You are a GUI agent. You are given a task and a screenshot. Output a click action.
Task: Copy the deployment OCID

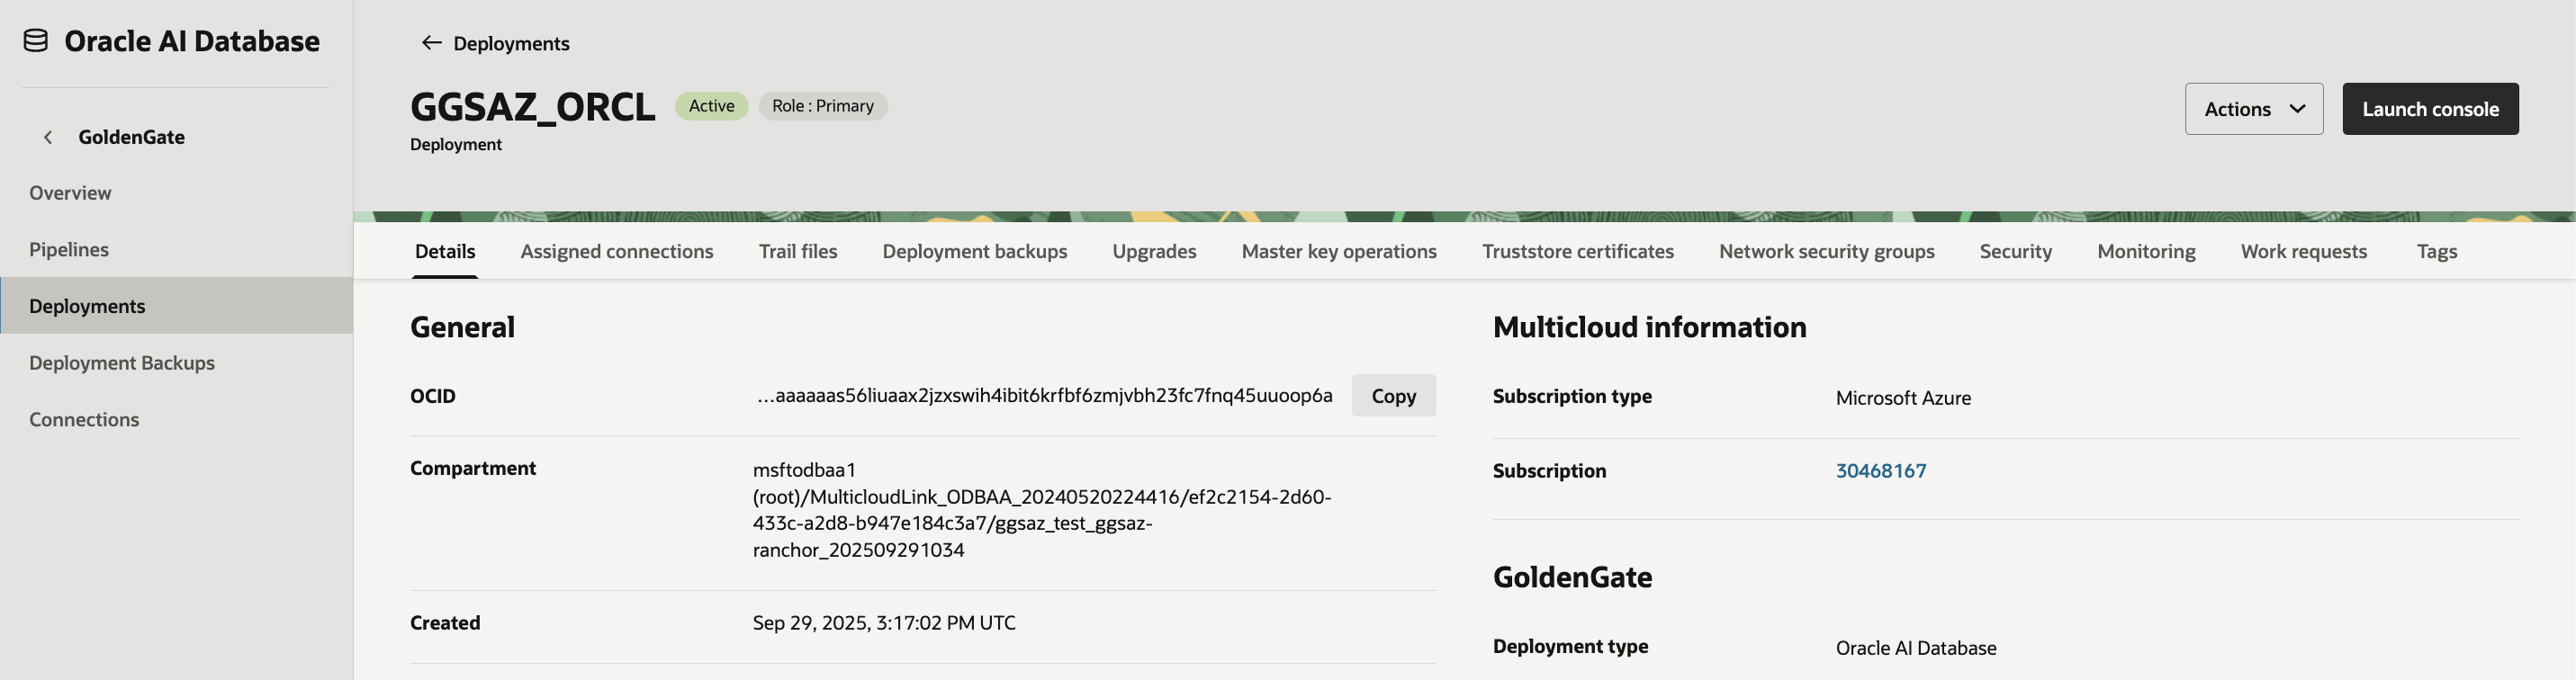[x=1393, y=396]
